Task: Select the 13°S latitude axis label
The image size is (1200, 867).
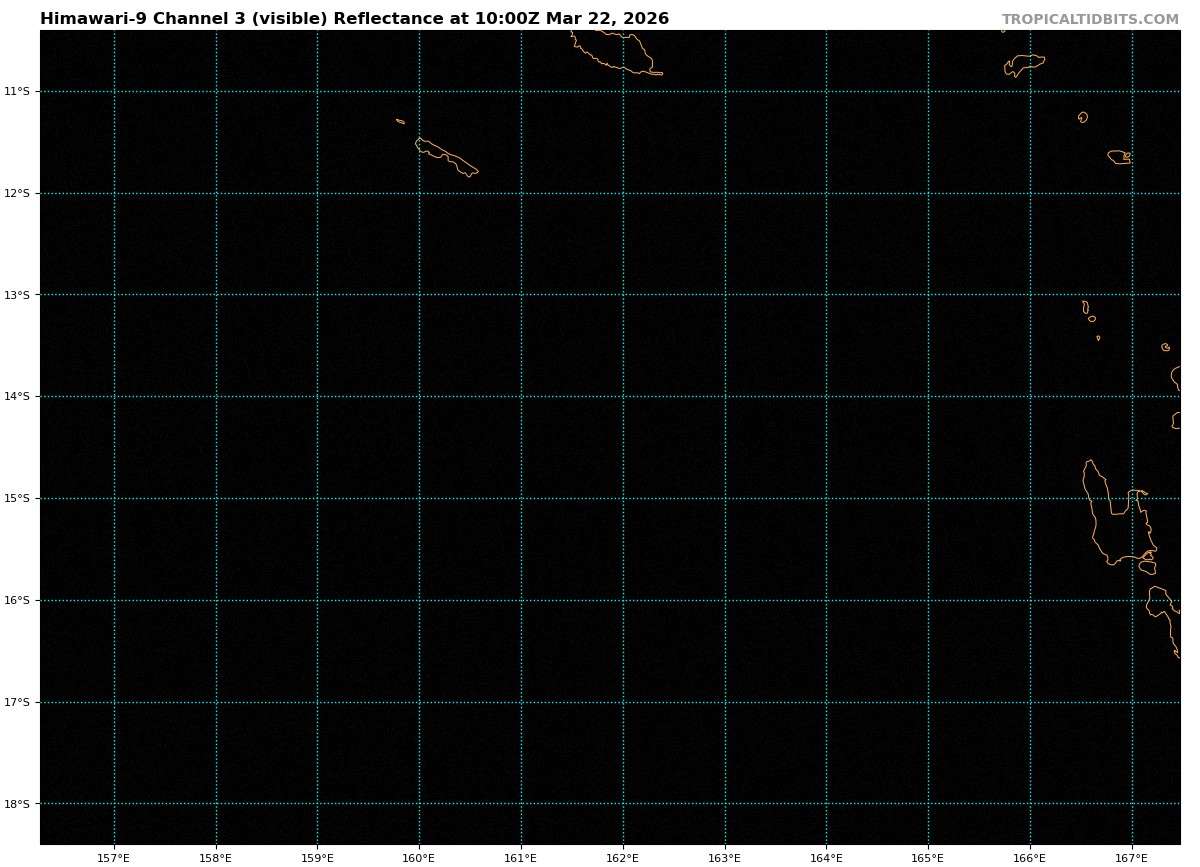Action: [x=17, y=295]
